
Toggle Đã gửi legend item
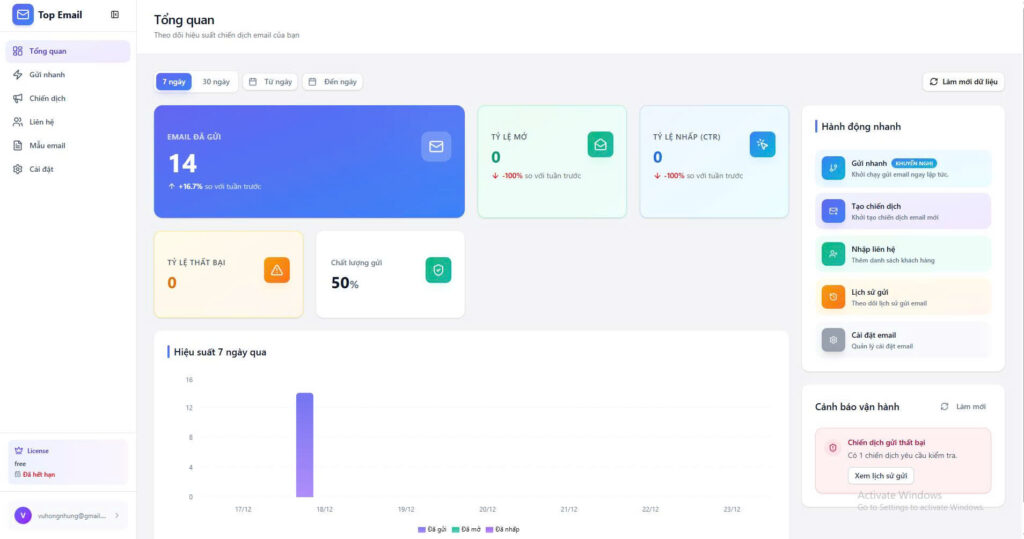(432, 529)
